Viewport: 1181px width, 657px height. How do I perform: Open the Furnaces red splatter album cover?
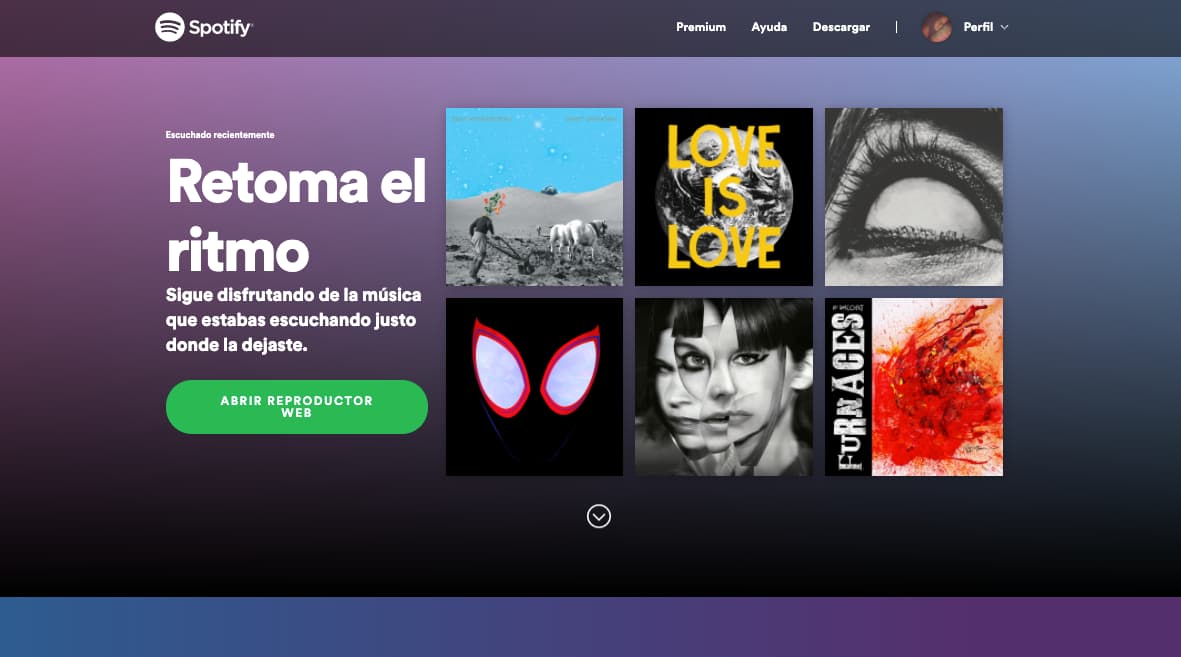(x=914, y=387)
